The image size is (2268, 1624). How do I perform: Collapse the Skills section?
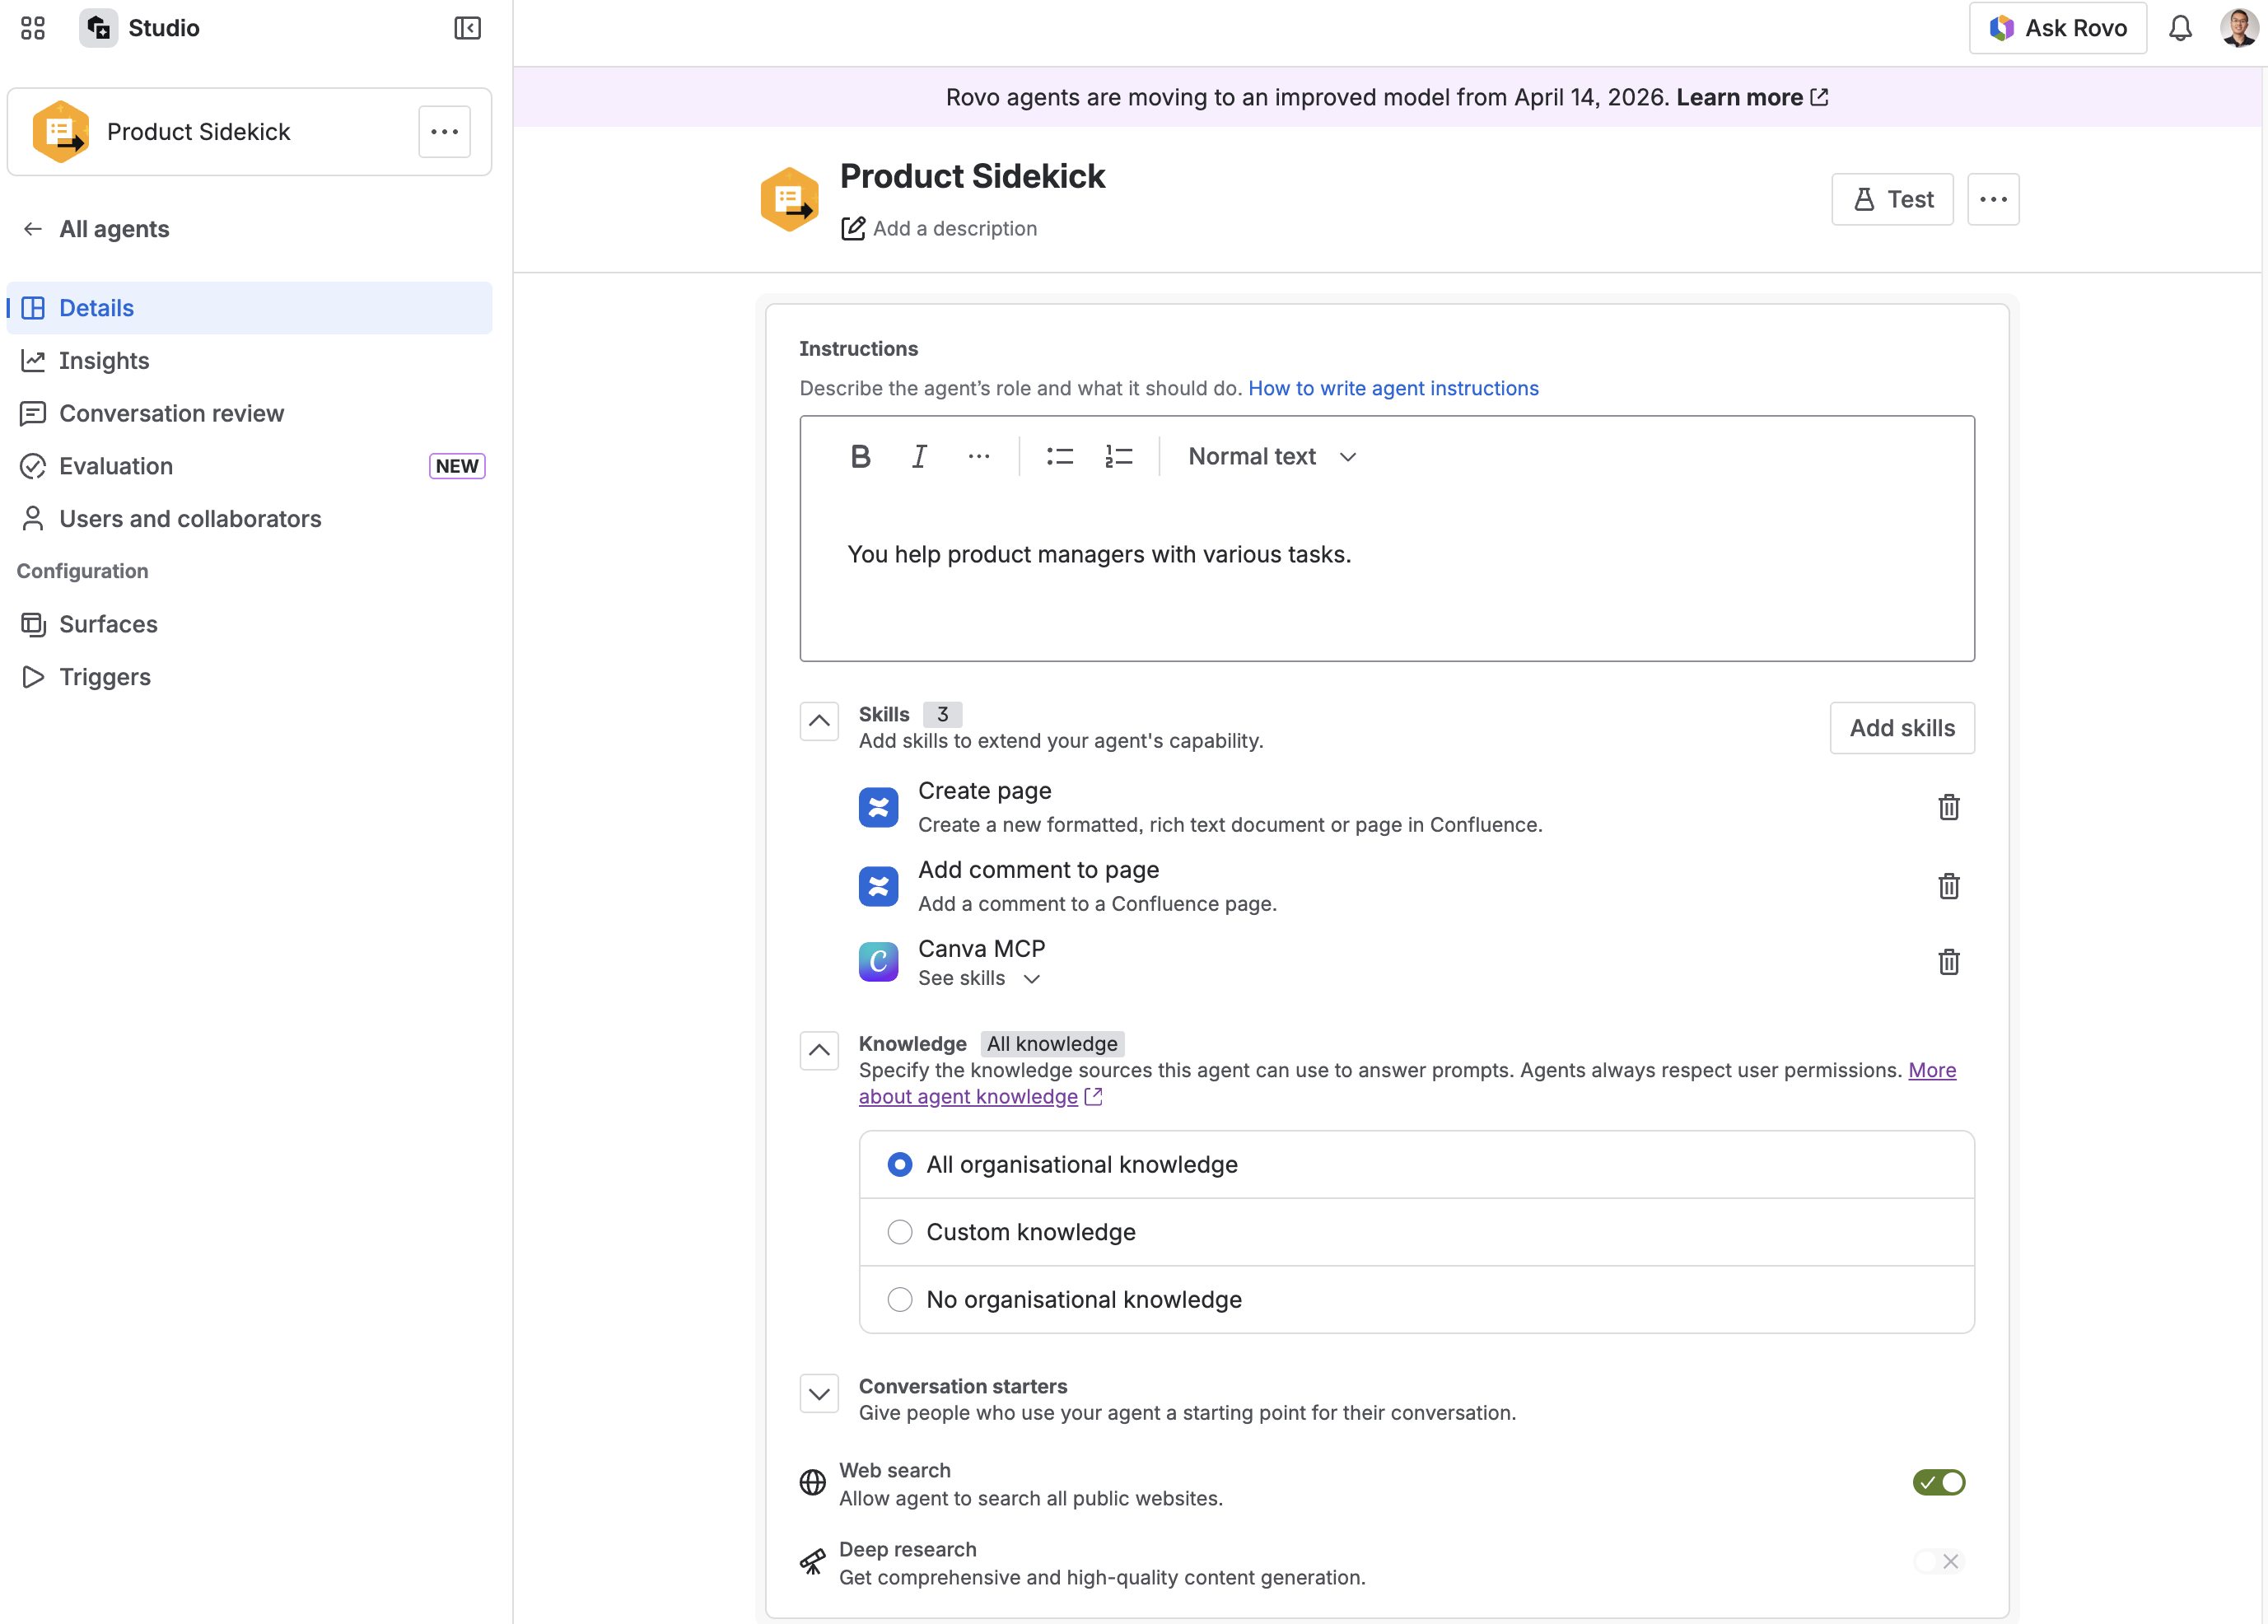pos(819,721)
